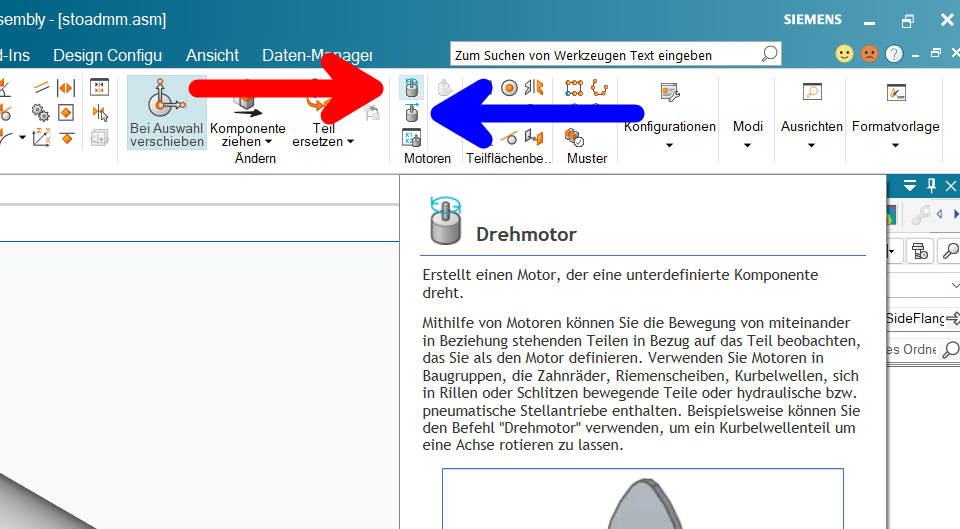Choose the pattern along curve icon
Image resolution: width=960 pixels, height=529 pixels.
coord(599,88)
